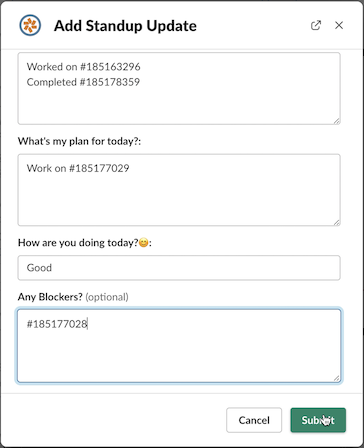Click the Pivotal Tracker app logo

point(30,25)
